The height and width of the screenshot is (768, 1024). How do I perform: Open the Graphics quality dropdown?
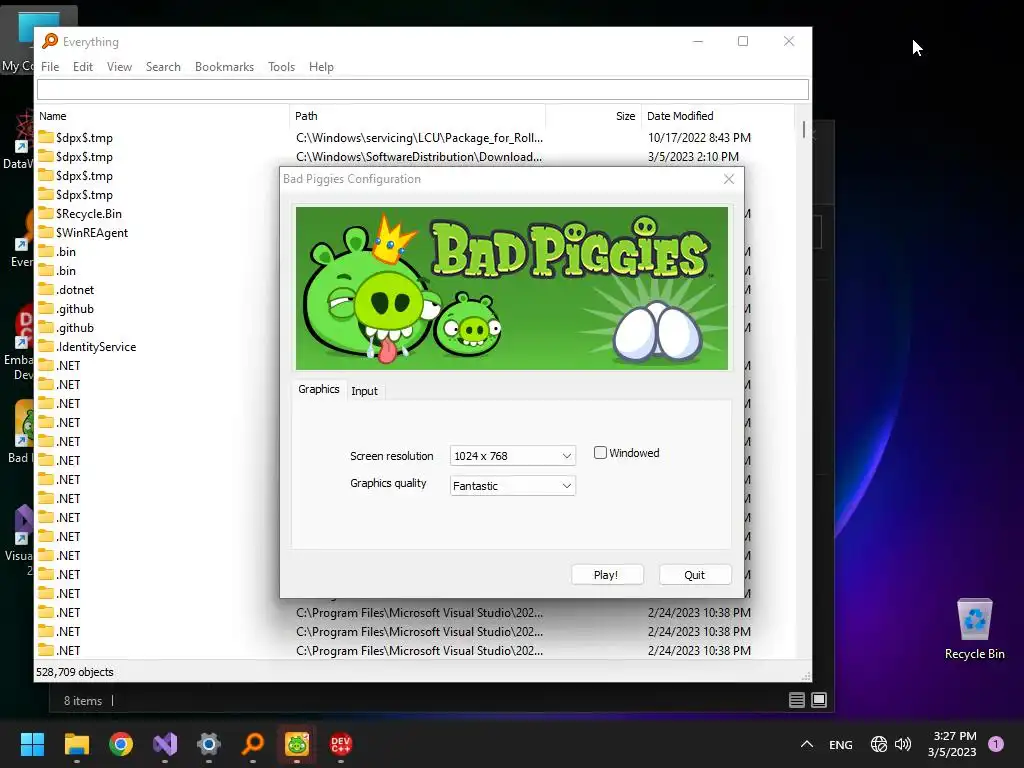click(512, 486)
